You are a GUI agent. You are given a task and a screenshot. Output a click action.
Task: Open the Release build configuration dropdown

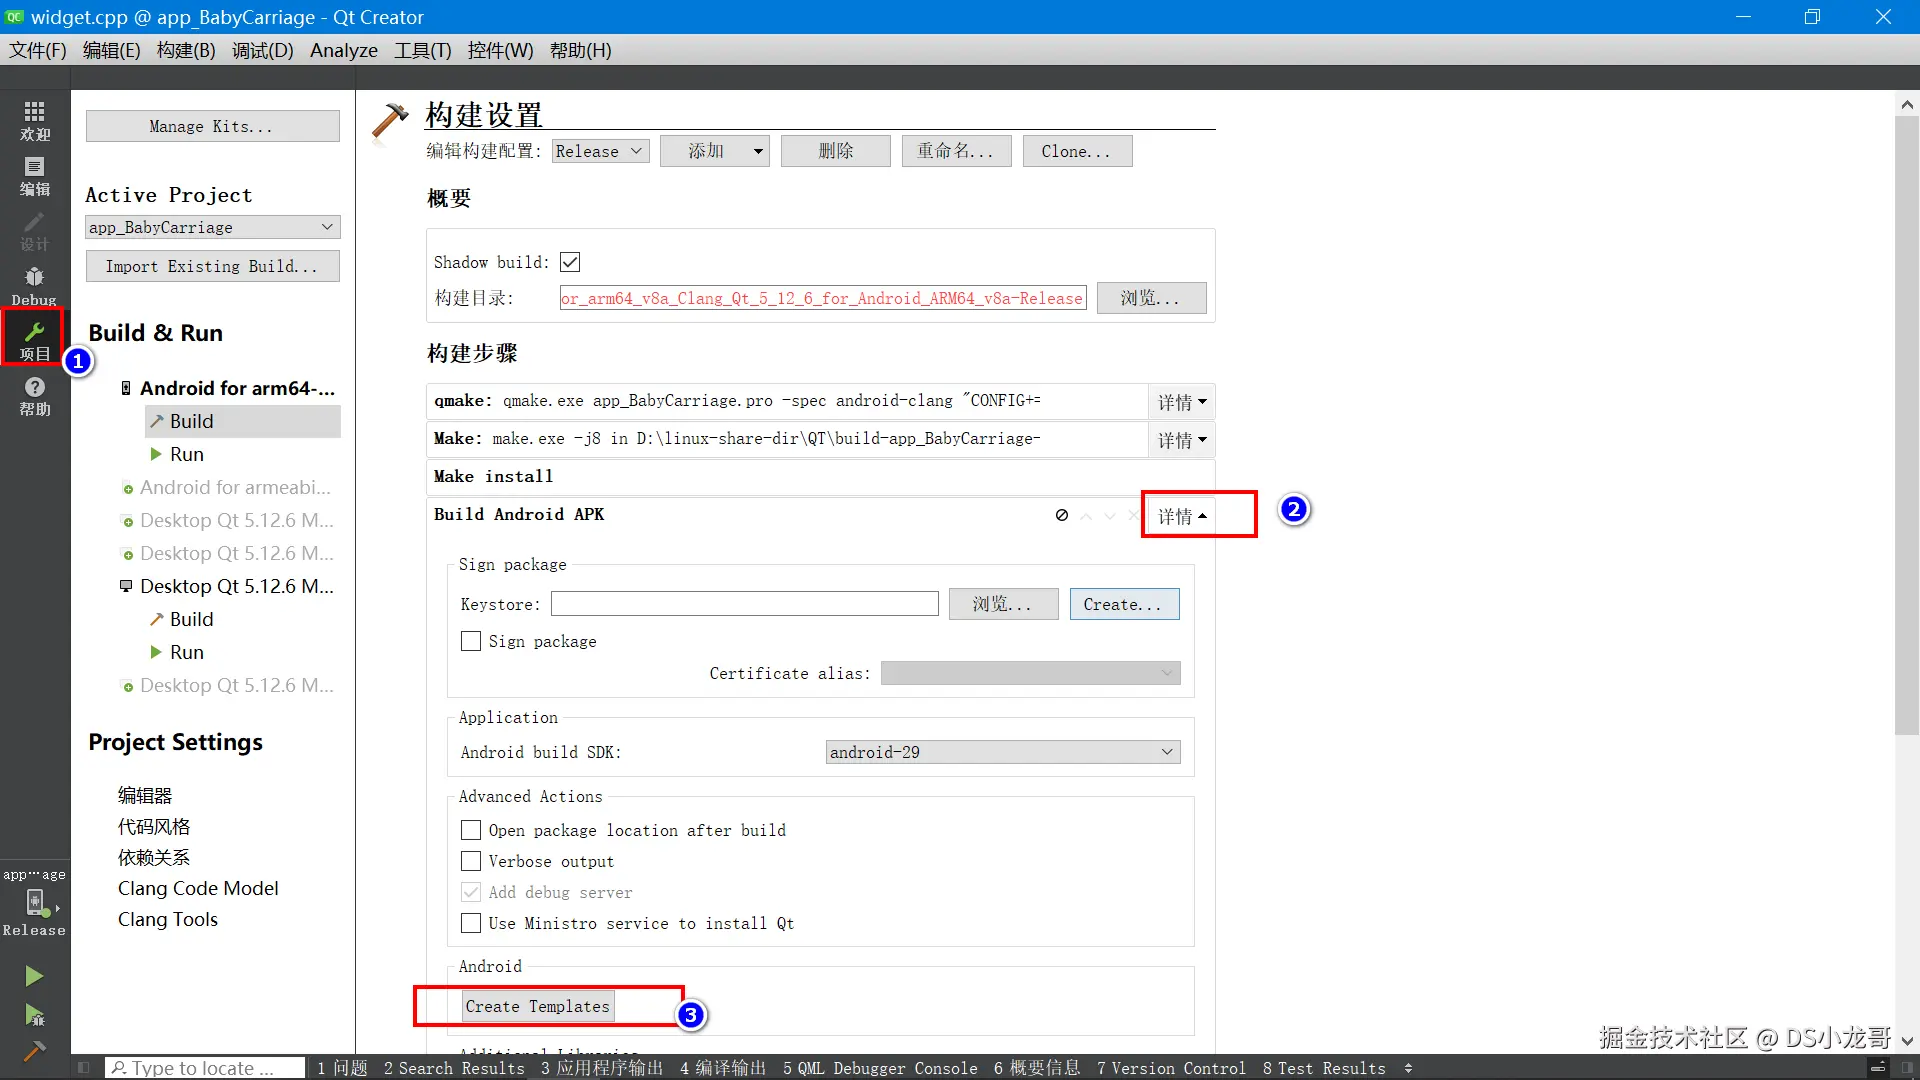[600, 151]
